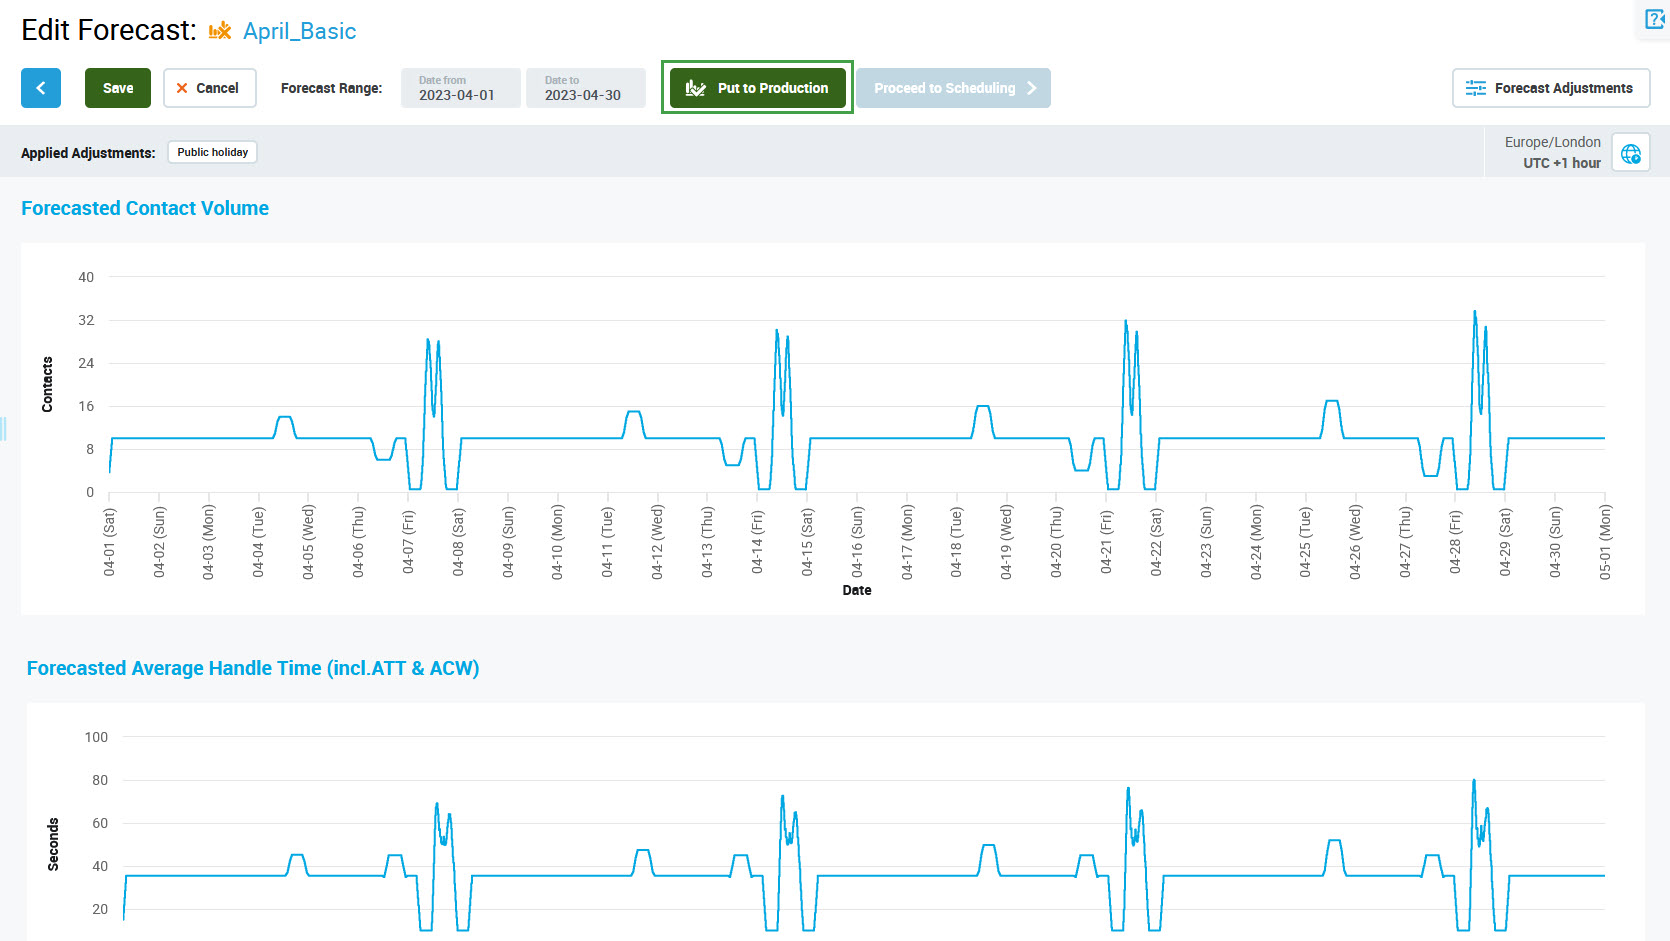The height and width of the screenshot is (941, 1670).
Task: Put the forecast to production
Action: point(757,88)
